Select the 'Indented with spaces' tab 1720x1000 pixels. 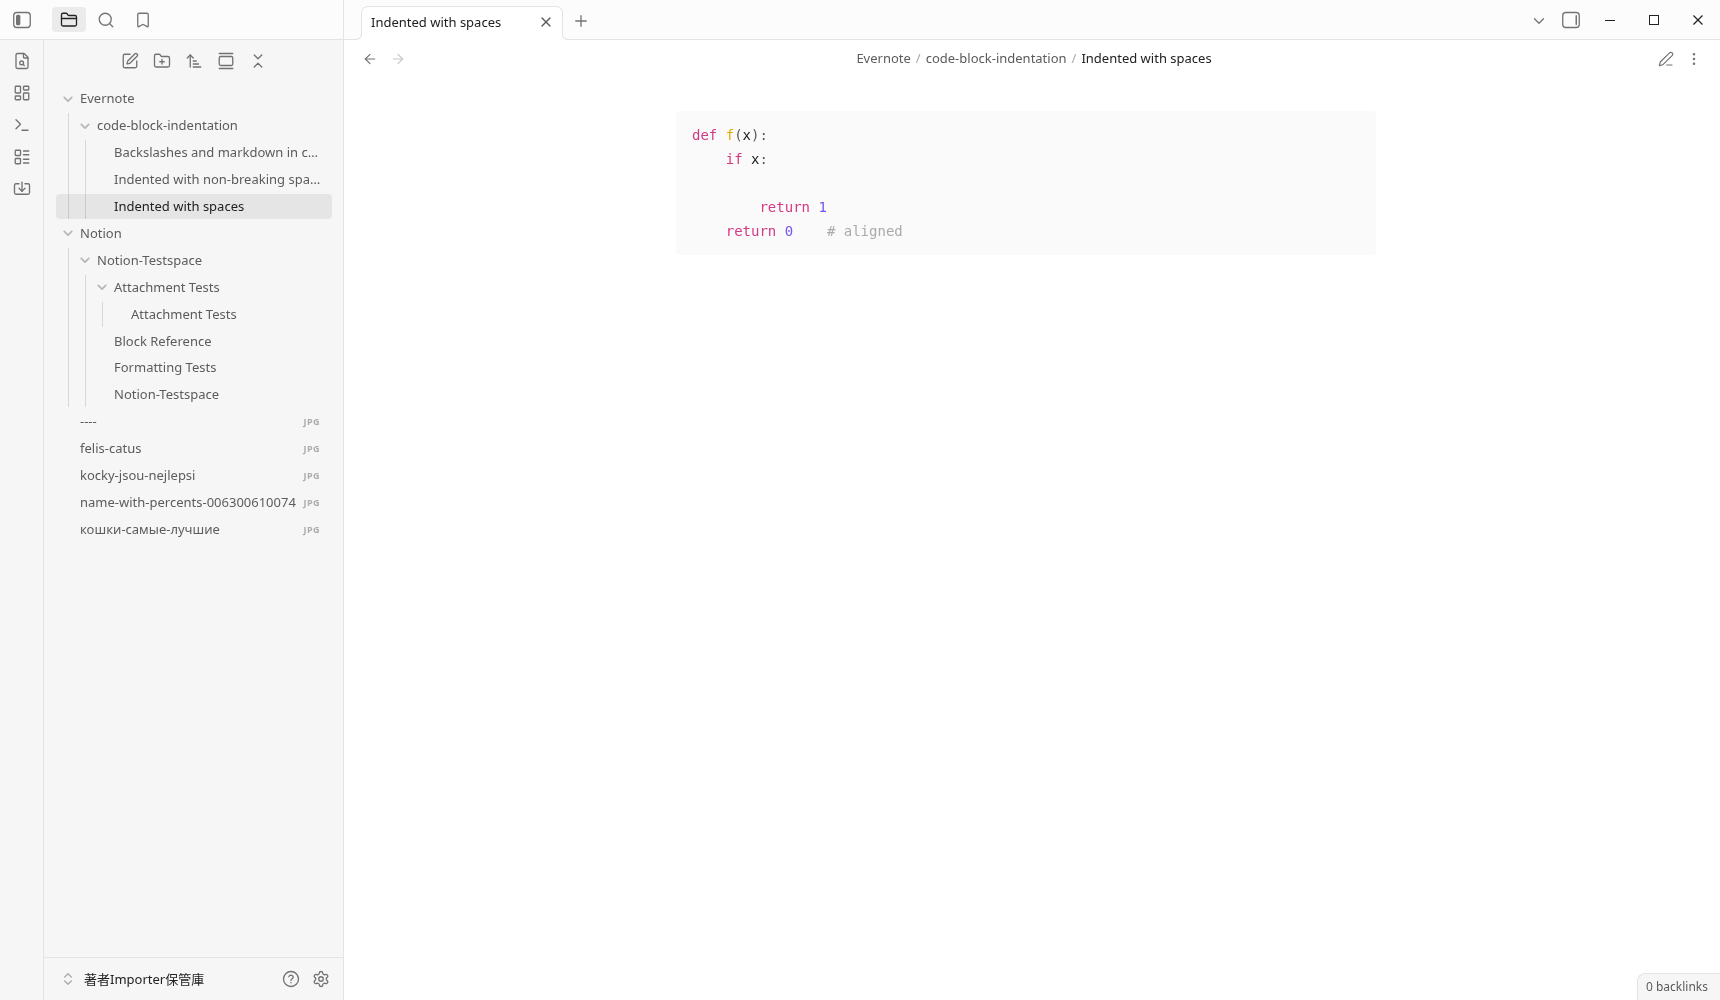click(x=461, y=22)
